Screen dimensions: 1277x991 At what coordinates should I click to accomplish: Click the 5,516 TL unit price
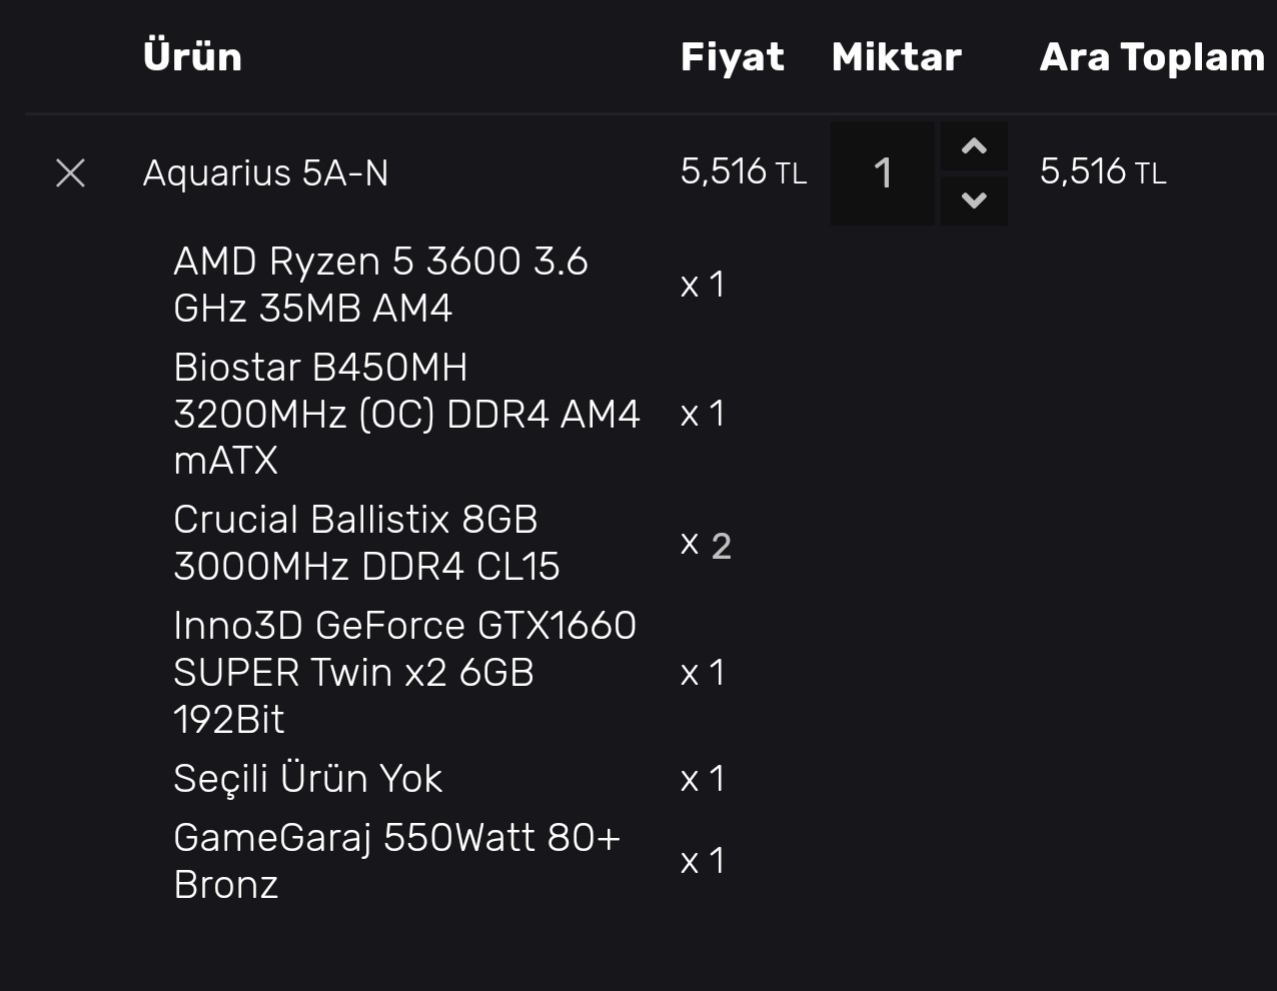[743, 172]
